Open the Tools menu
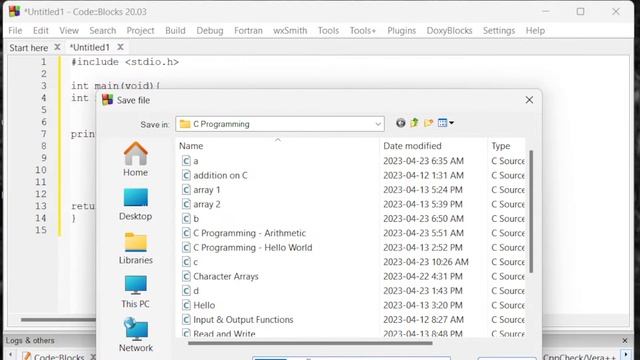This screenshot has height=360, width=640. click(328, 31)
